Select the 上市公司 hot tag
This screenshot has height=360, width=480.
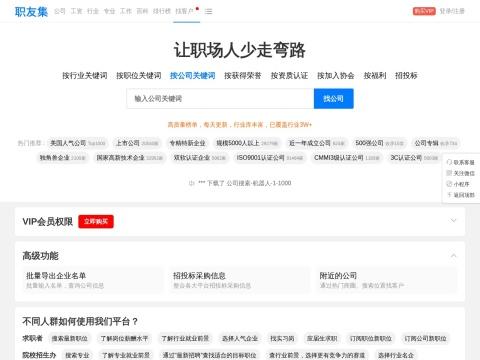[137, 143]
